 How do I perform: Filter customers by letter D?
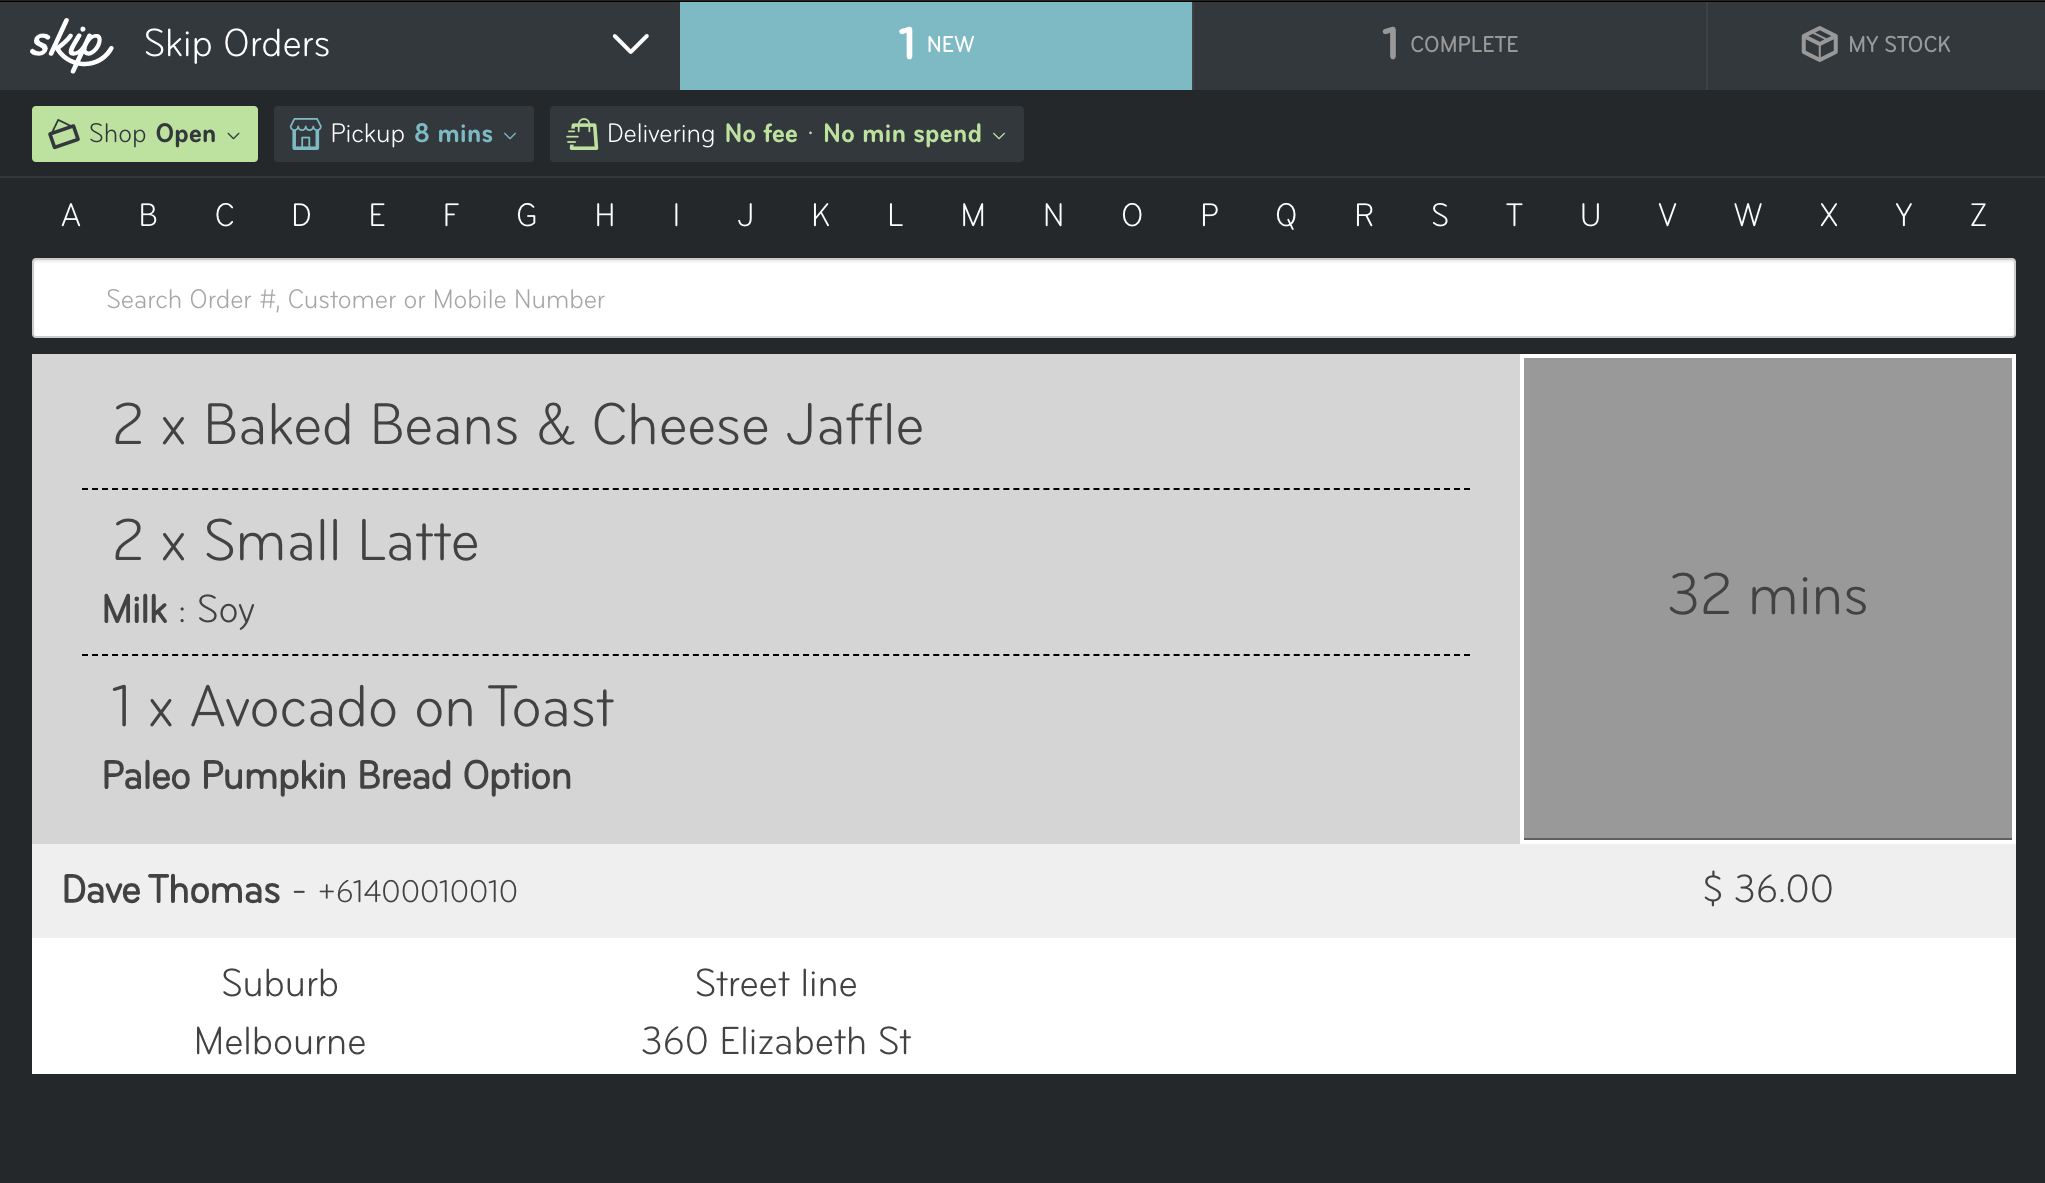(301, 215)
